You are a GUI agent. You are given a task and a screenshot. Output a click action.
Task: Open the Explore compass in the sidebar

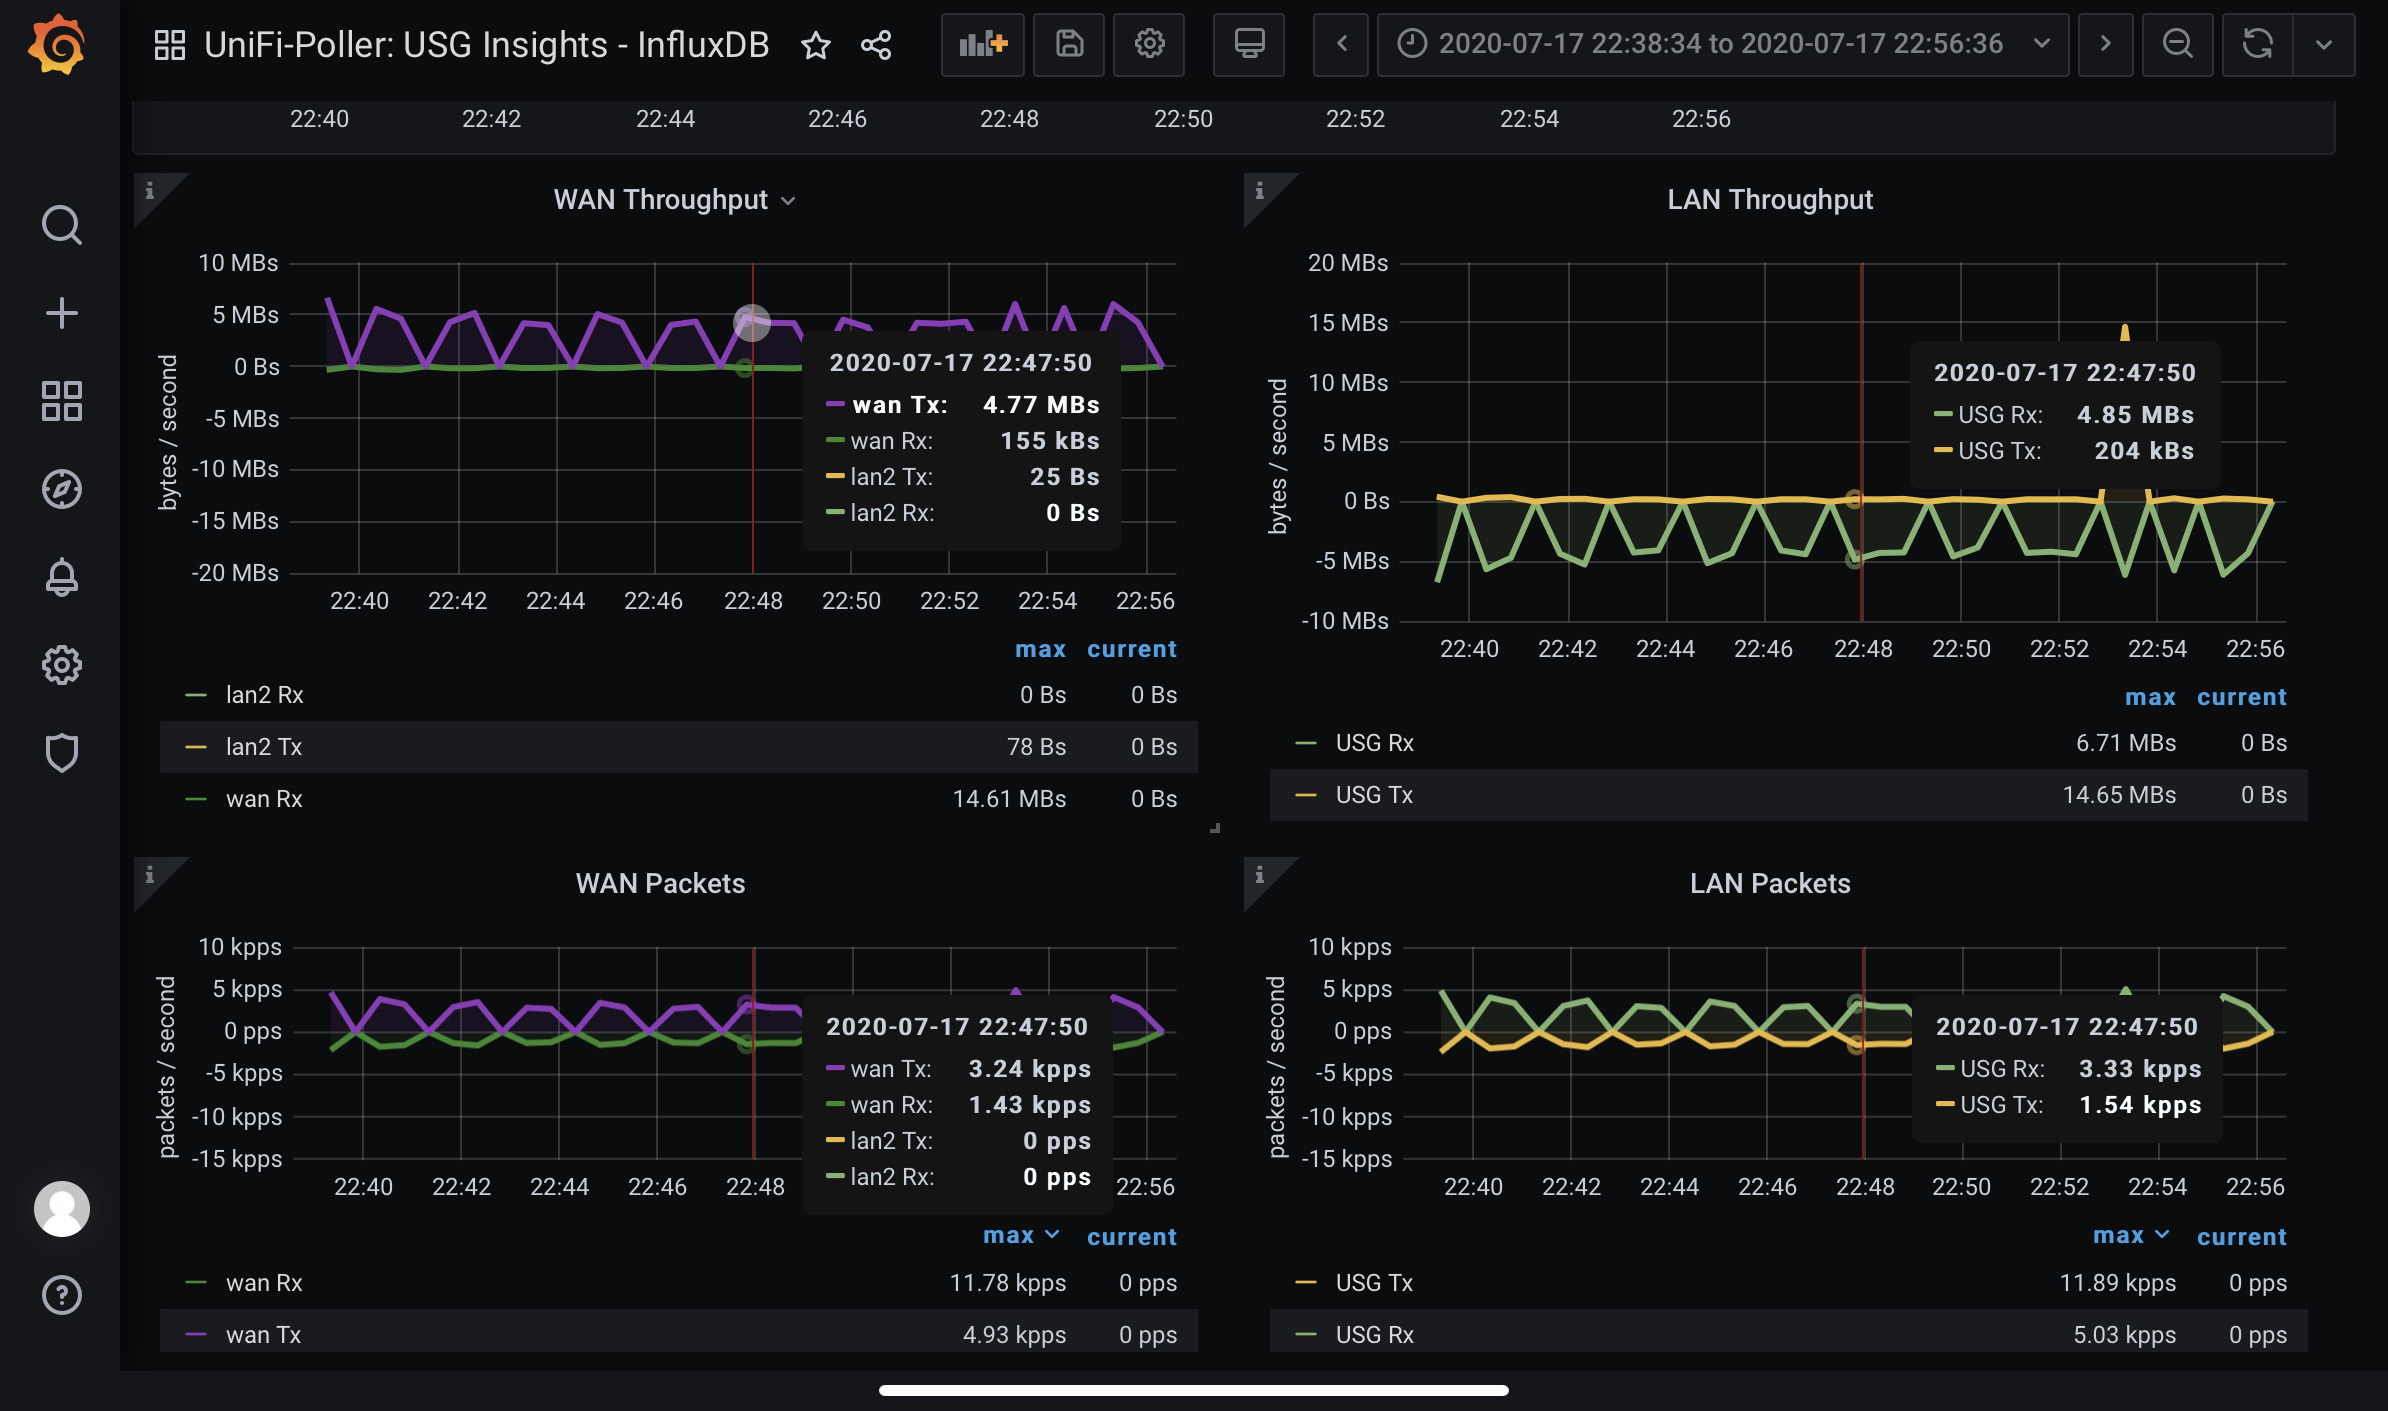coord(62,489)
